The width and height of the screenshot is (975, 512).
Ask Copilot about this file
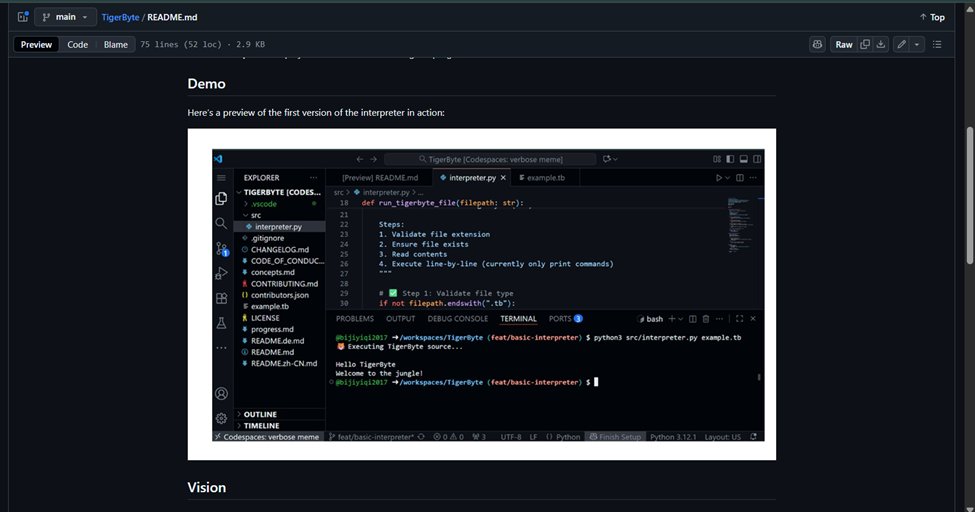817,44
